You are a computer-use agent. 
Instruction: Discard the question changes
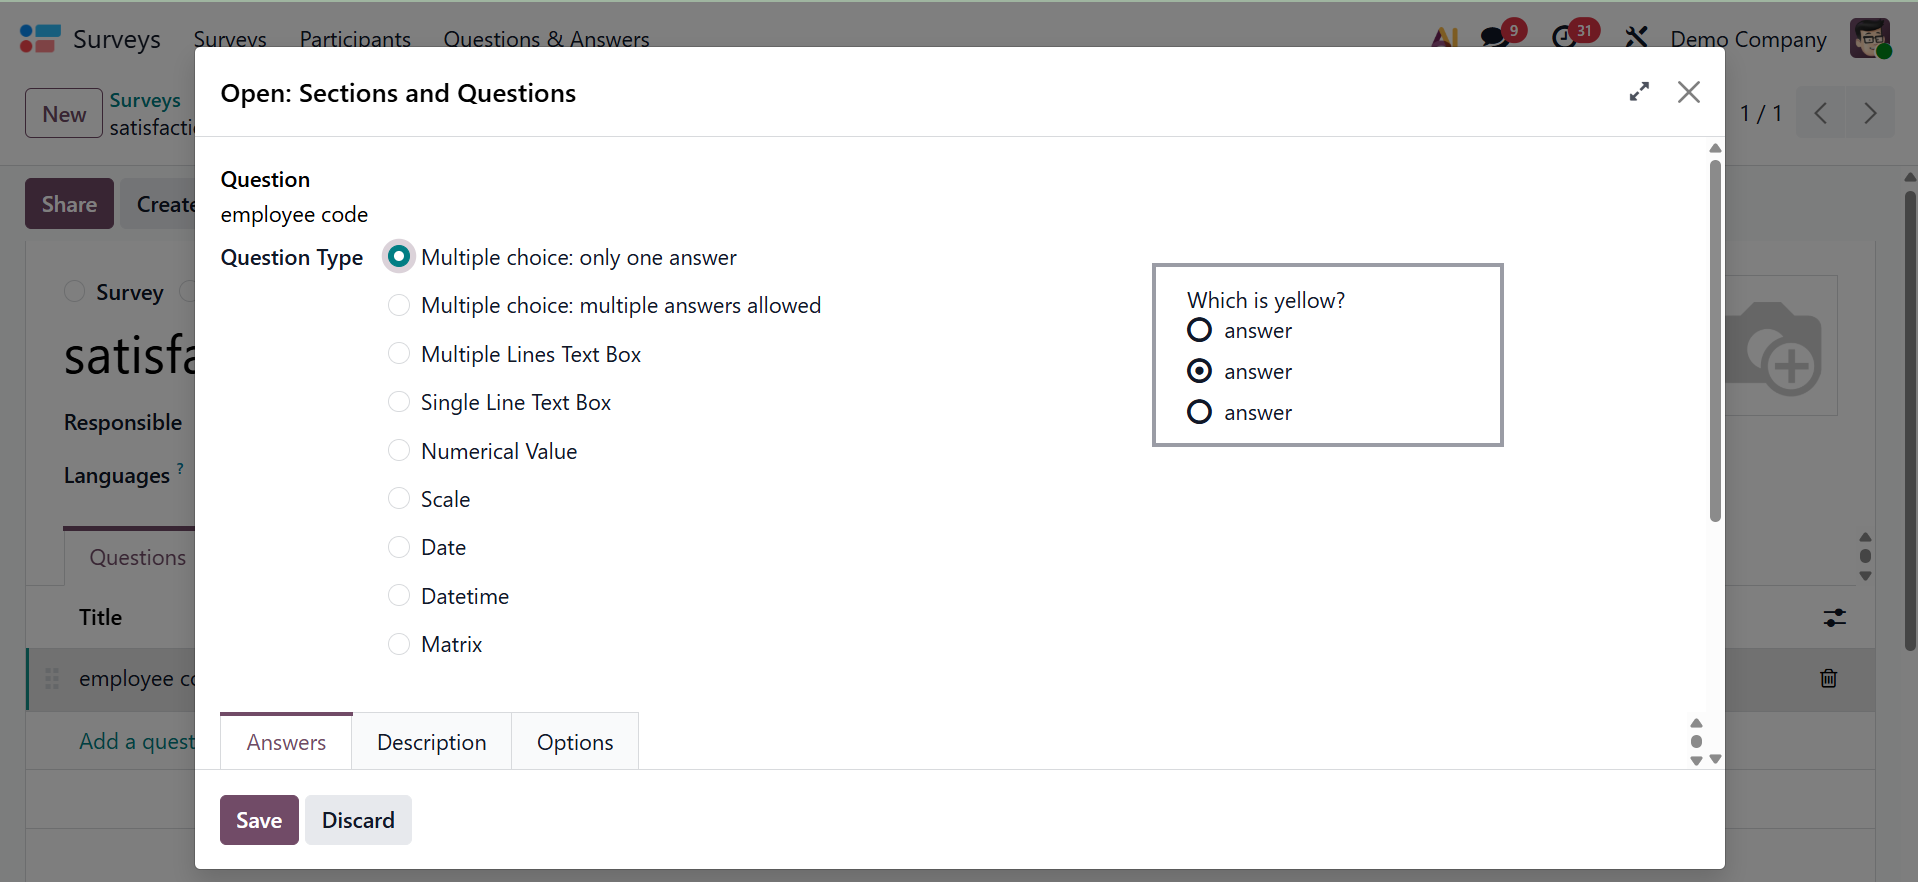[358, 820]
